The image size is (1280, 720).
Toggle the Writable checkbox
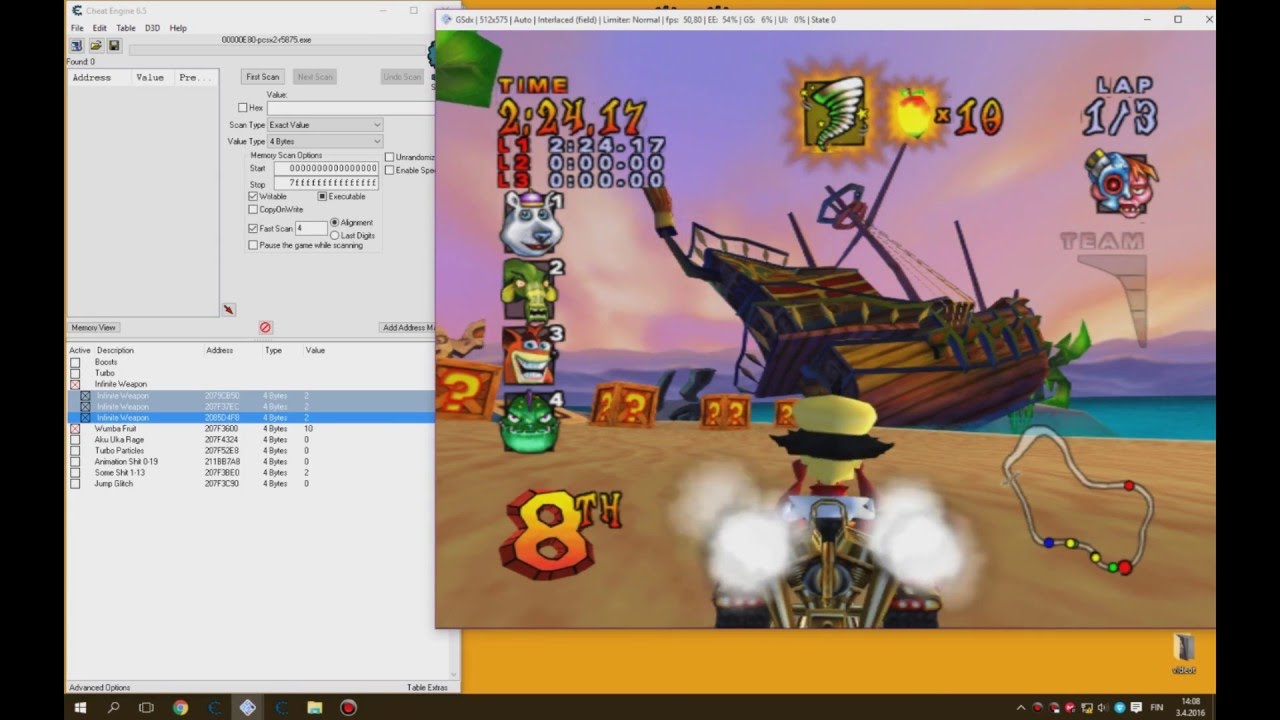[x=253, y=196]
